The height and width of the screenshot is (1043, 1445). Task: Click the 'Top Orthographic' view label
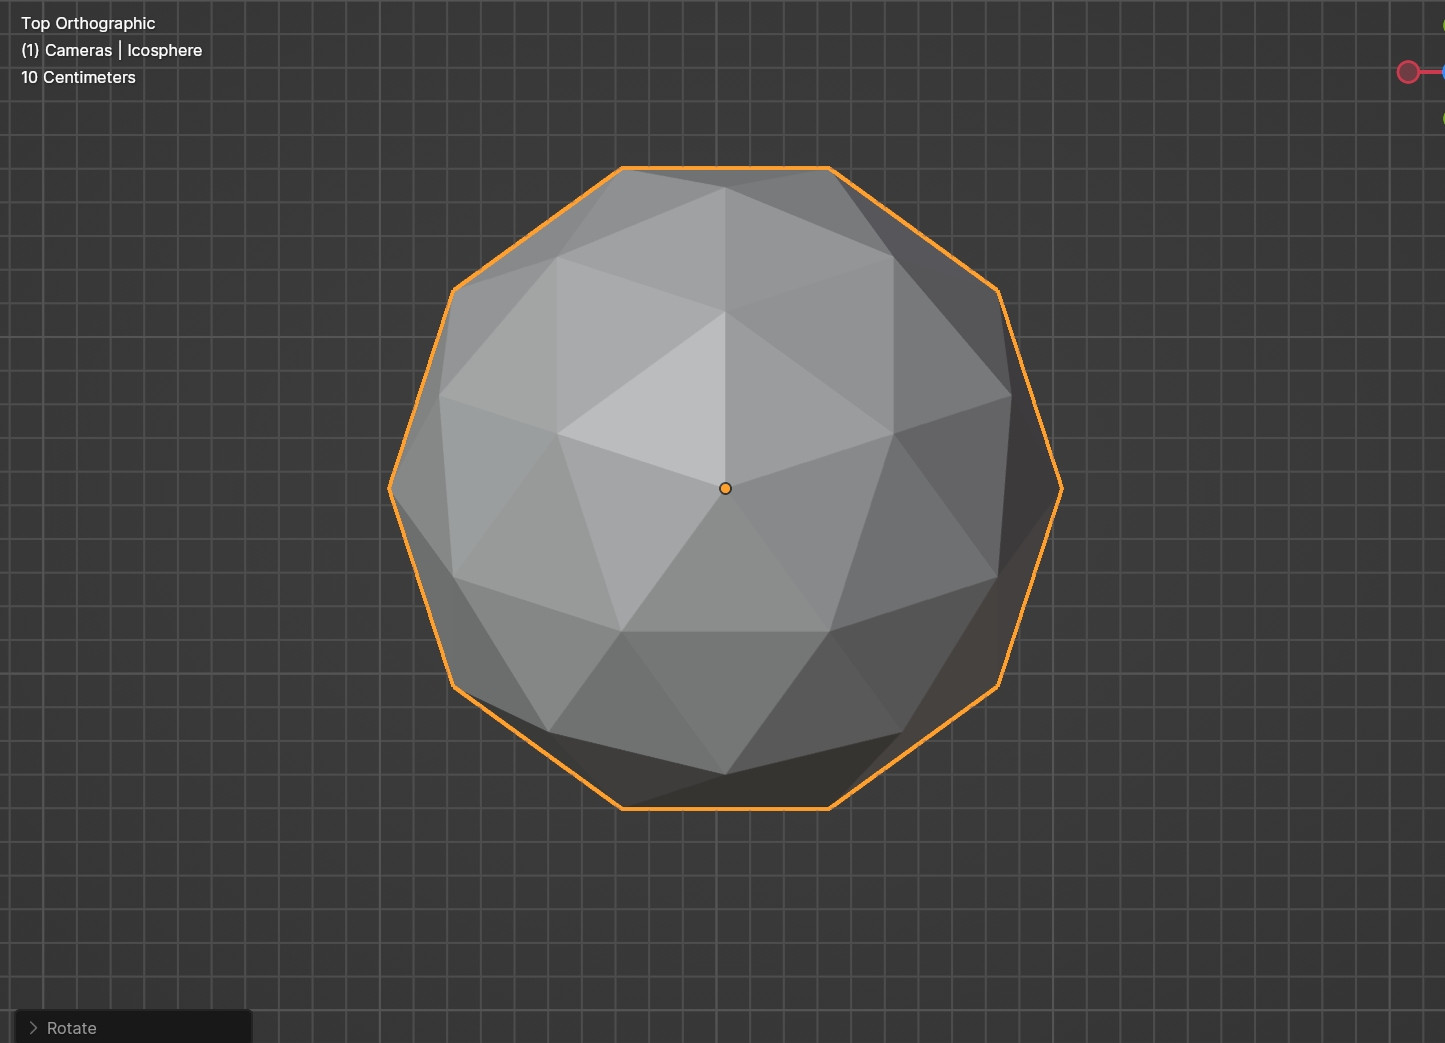click(x=88, y=23)
